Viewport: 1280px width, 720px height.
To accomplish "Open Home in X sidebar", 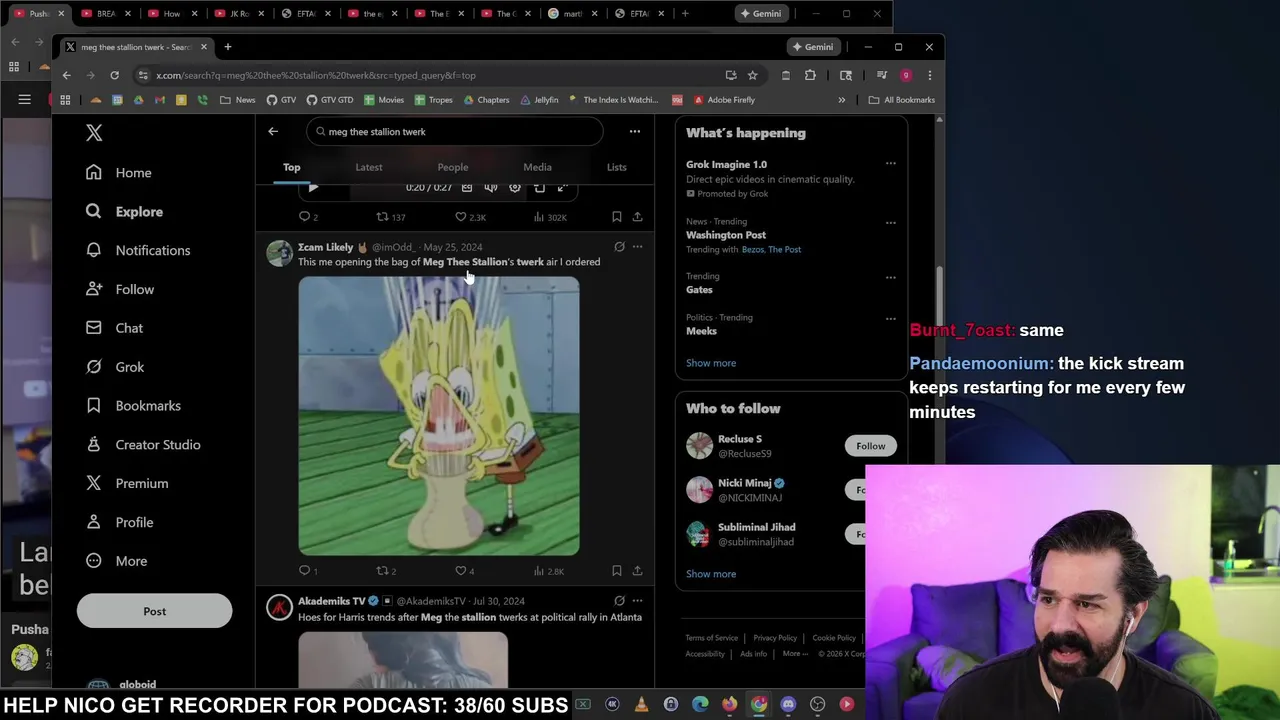I will (x=119, y=173).
